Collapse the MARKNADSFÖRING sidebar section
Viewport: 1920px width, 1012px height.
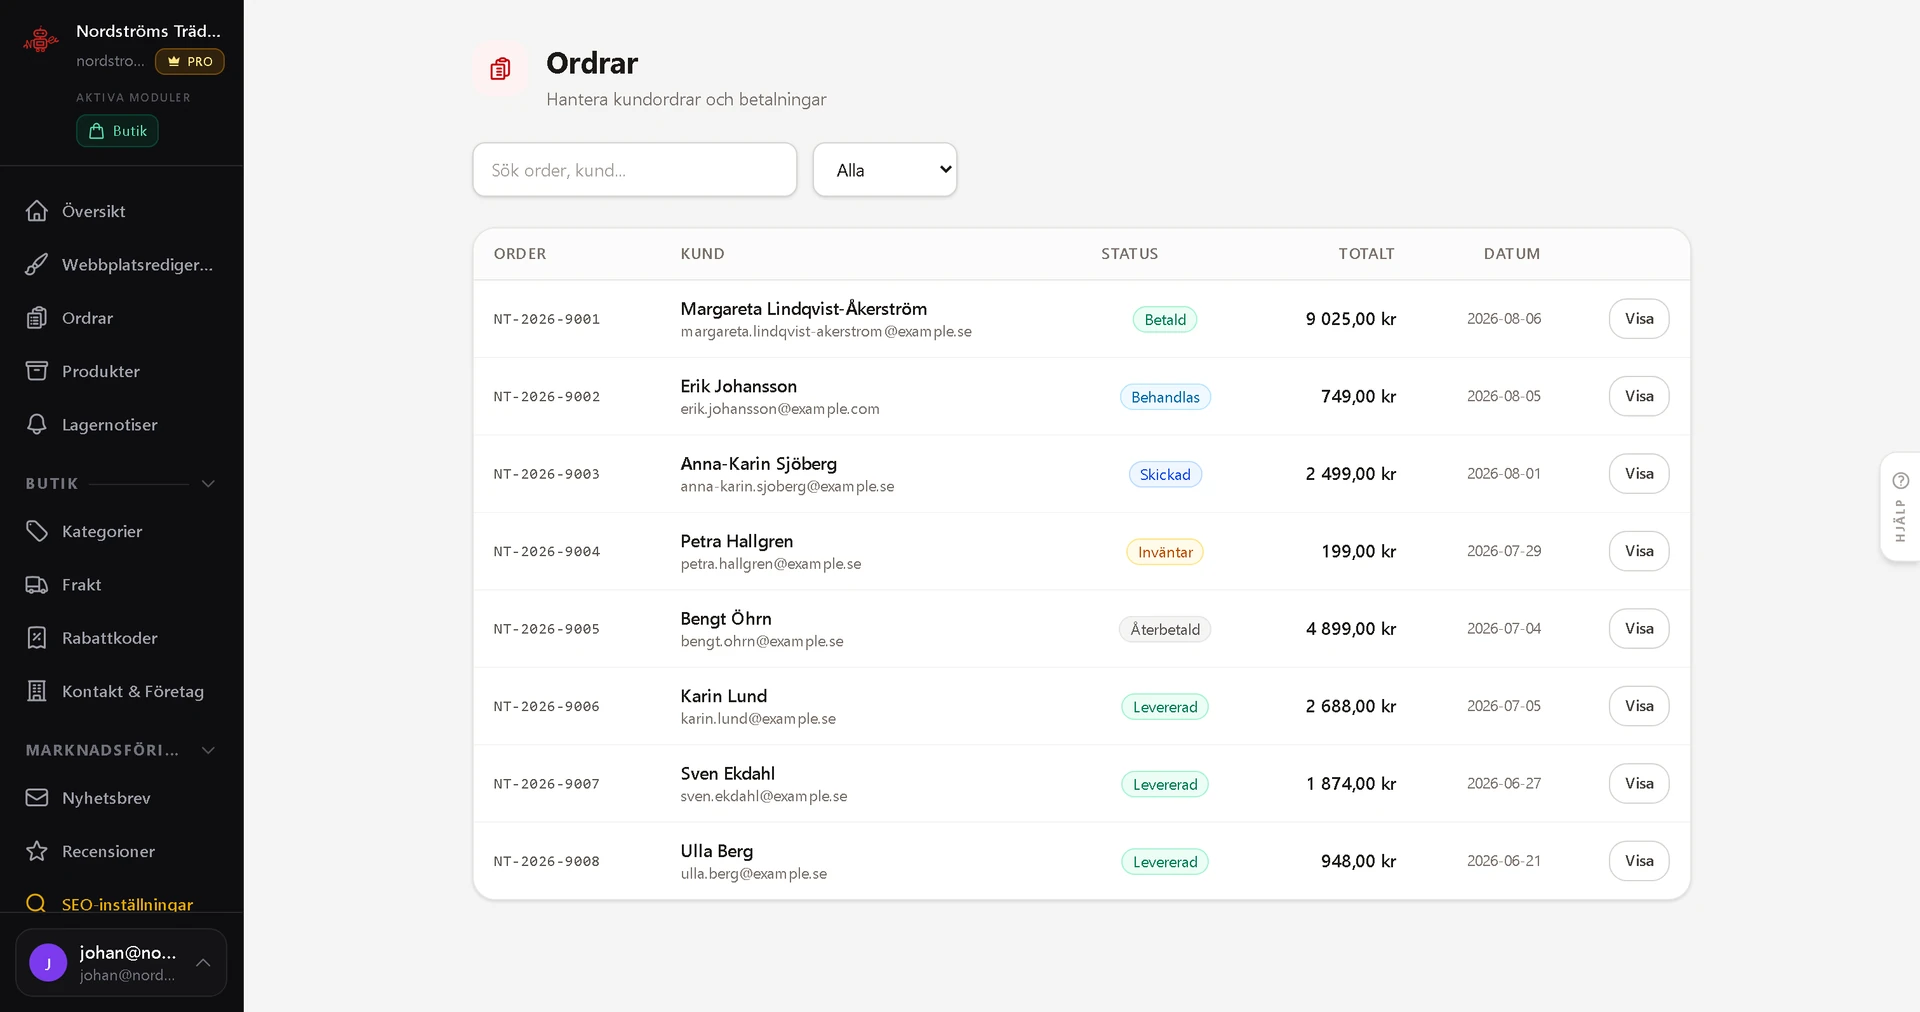click(208, 751)
